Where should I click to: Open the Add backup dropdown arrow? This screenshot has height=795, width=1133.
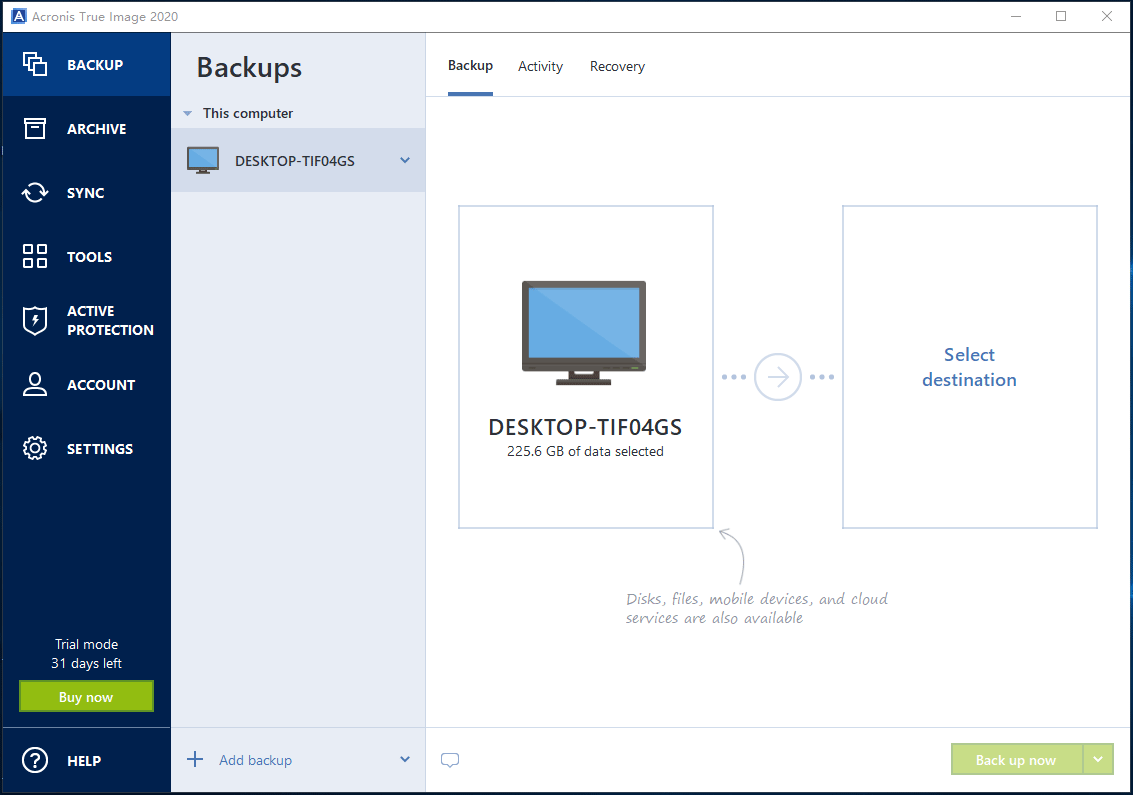tap(405, 760)
